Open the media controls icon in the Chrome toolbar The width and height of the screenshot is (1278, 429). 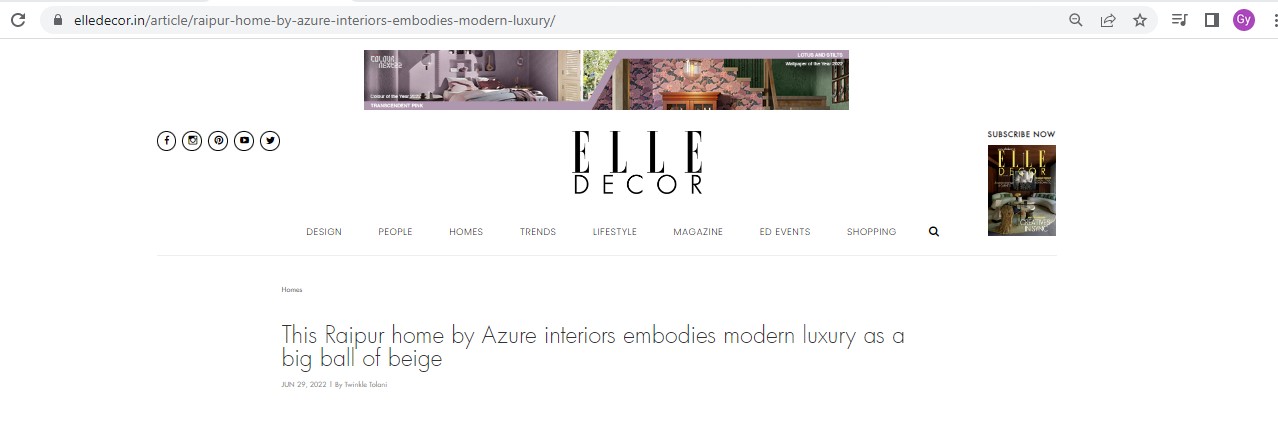pyautogui.click(x=1180, y=20)
